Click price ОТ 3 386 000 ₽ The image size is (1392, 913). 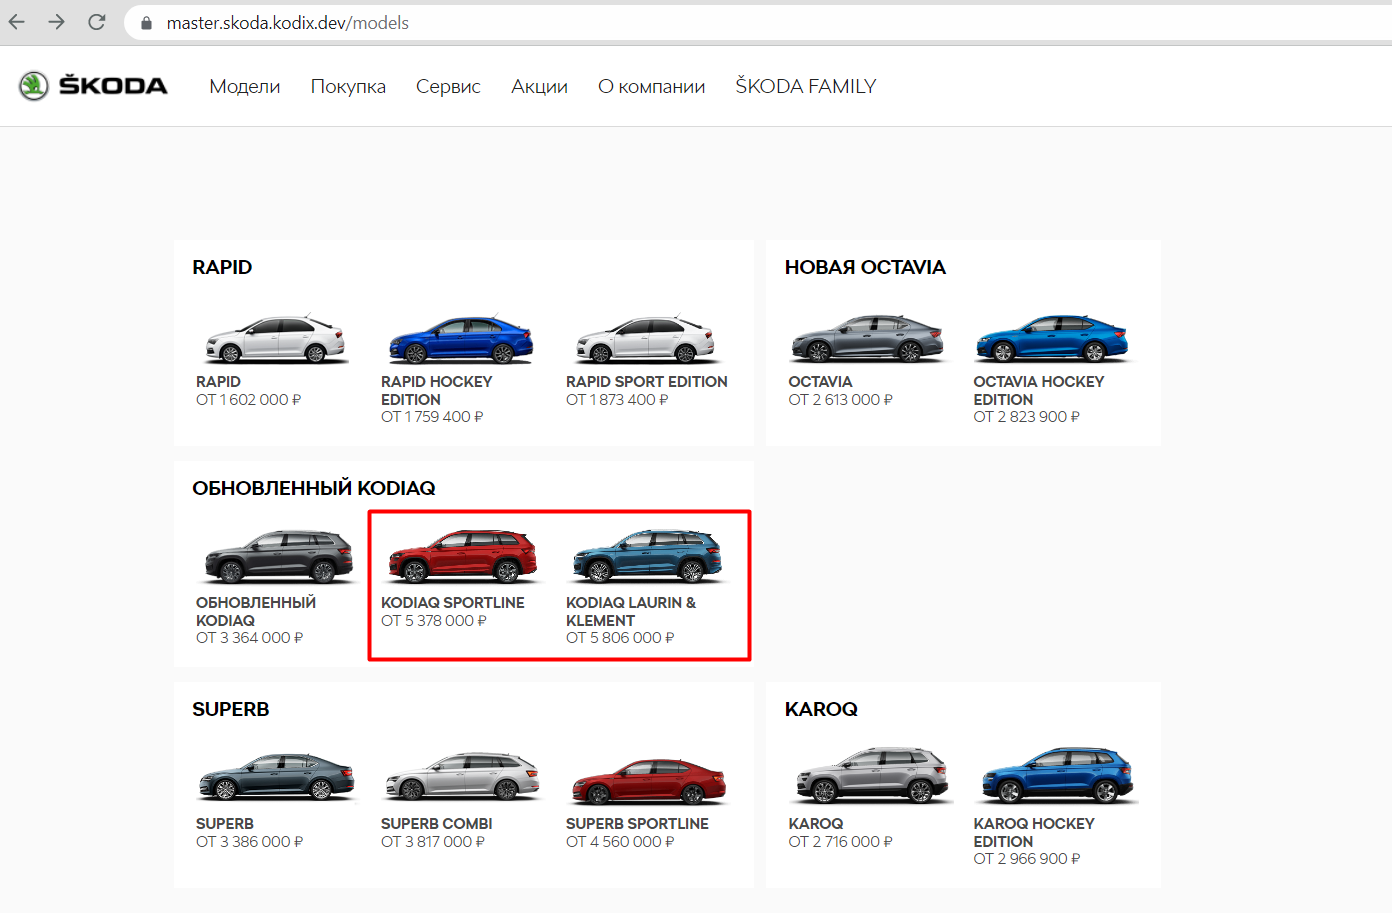[250, 842]
